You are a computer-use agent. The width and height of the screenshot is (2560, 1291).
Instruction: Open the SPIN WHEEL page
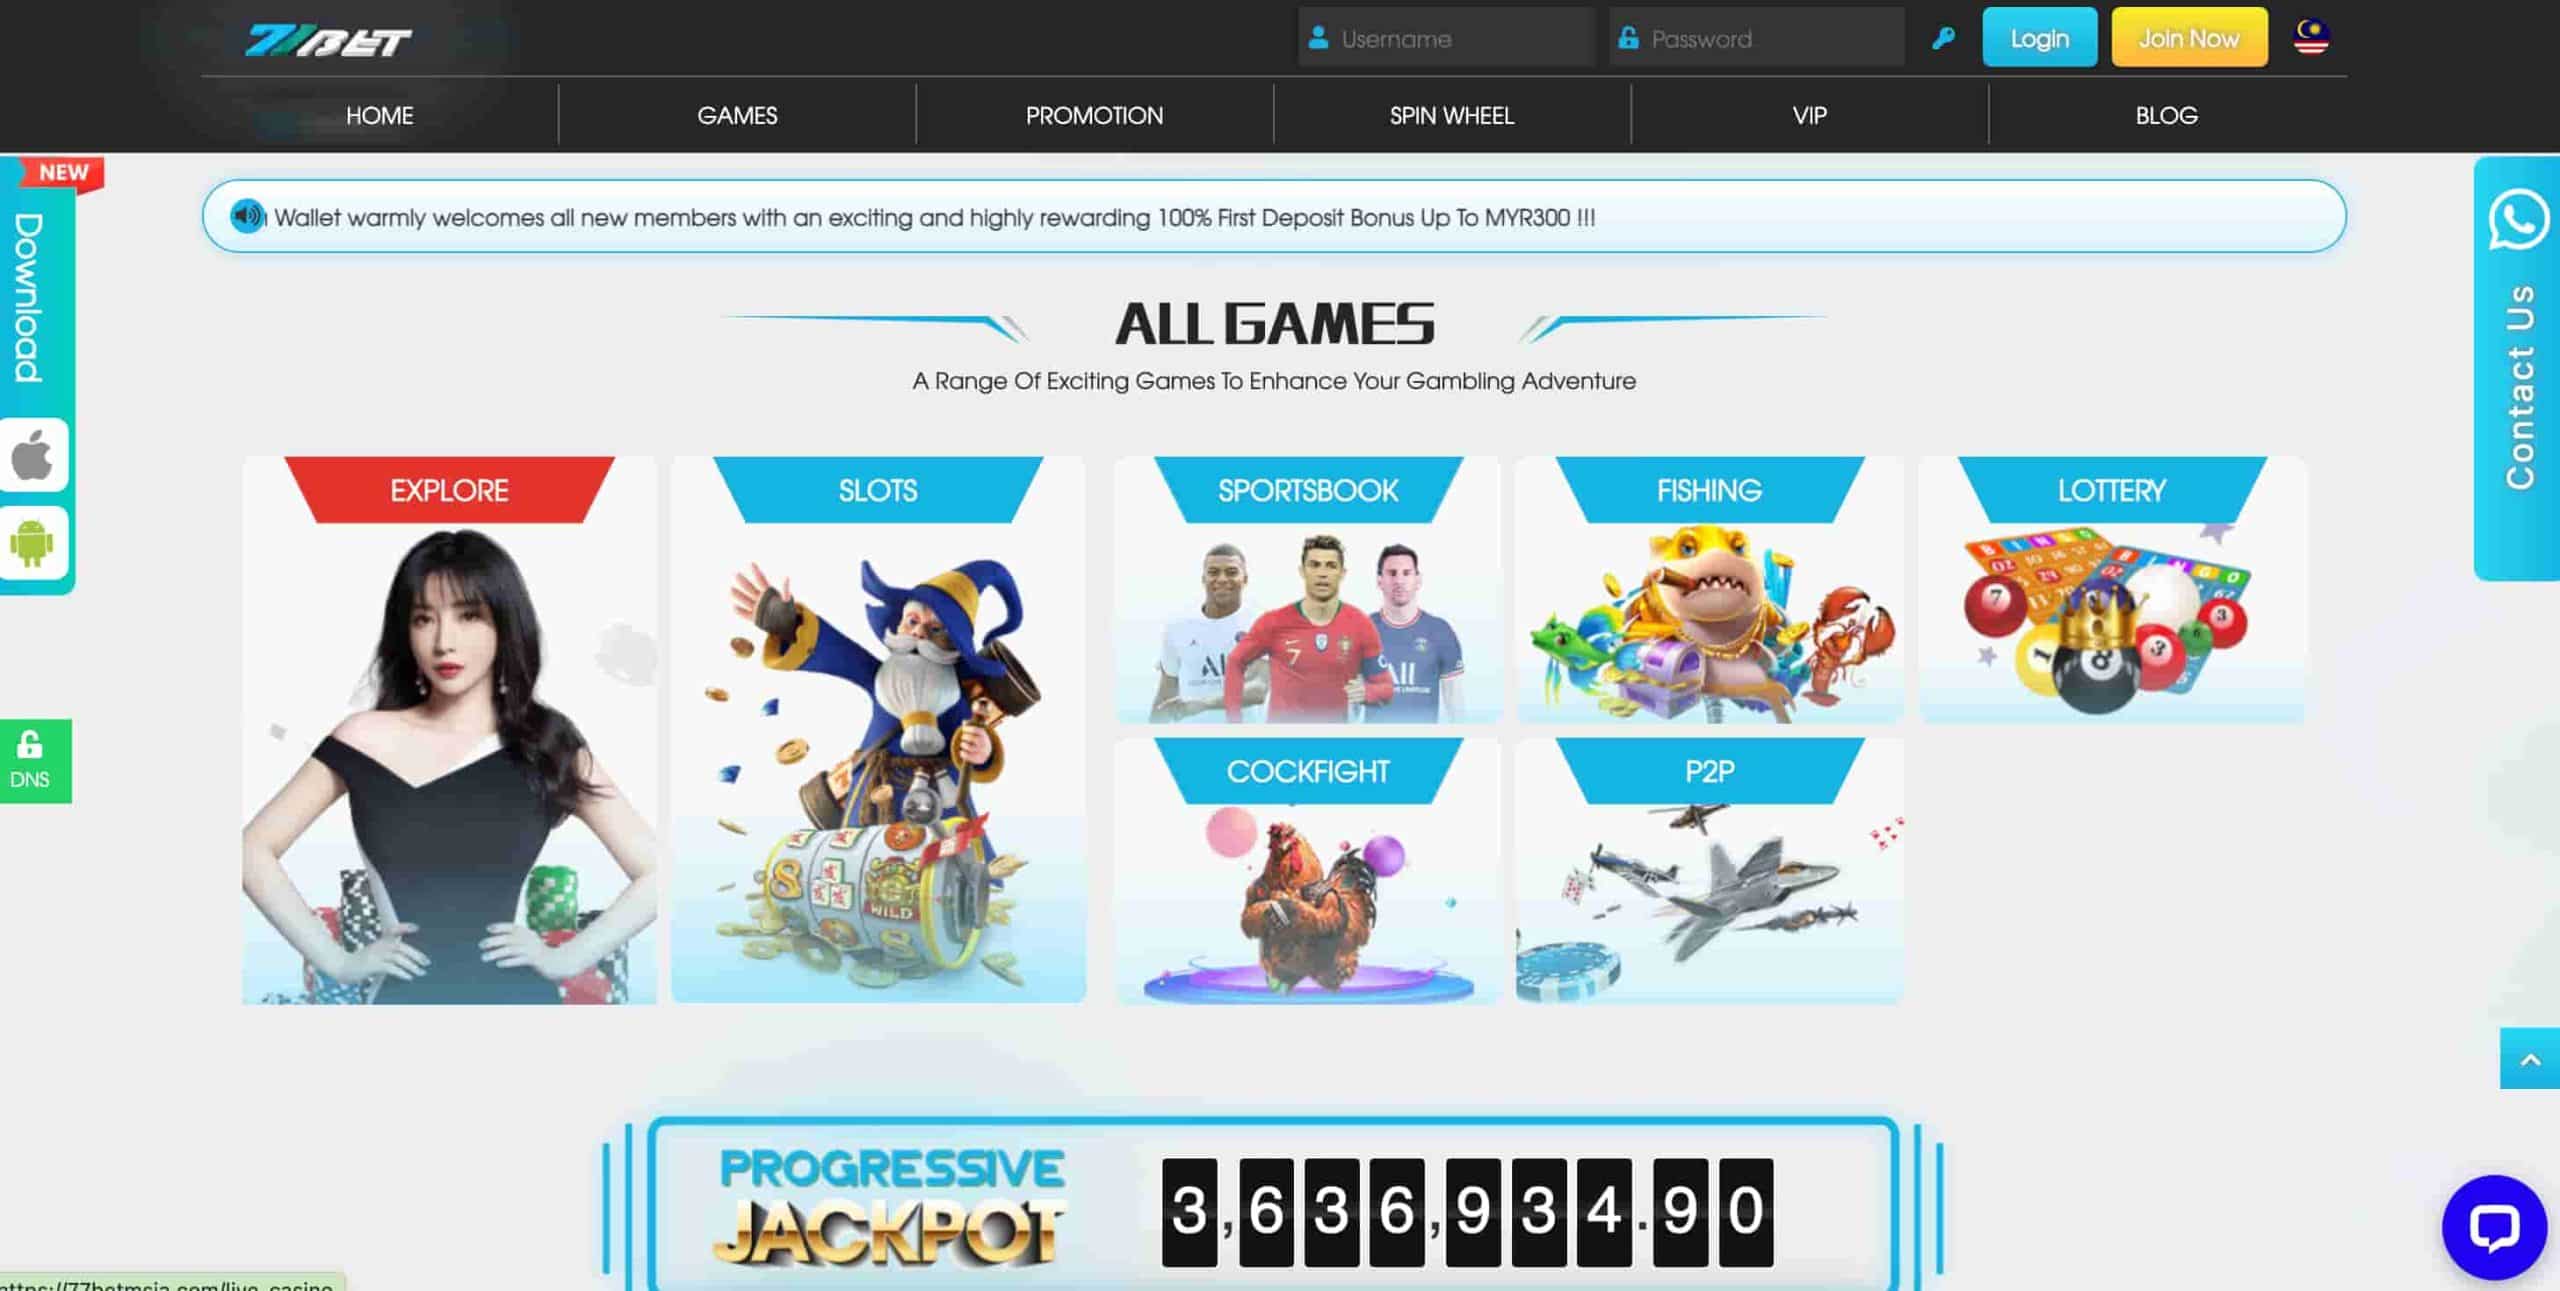click(1451, 115)
